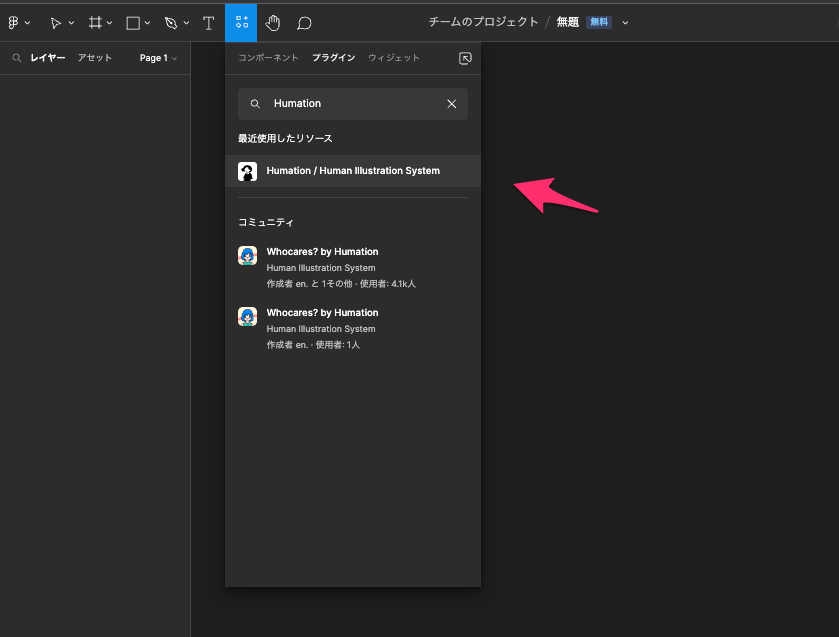Expand the Frame tool options chevron

[109, 23]
